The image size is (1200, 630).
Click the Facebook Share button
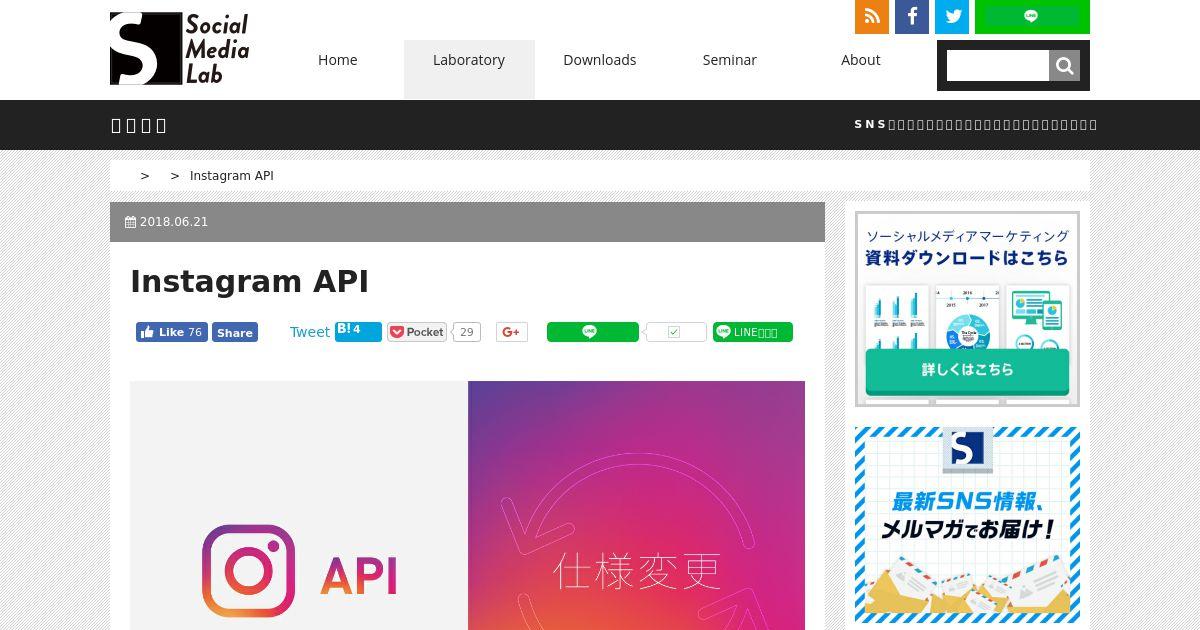[235, 333]
